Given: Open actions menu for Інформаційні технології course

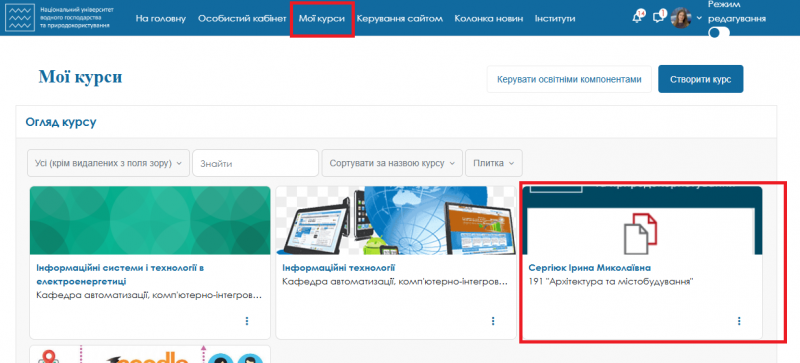Looking at the screenshot, I should coord(493,321).
